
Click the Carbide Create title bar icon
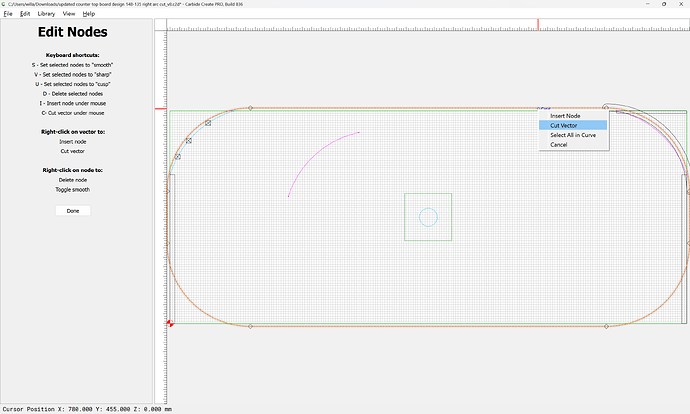tap(4, 4)
